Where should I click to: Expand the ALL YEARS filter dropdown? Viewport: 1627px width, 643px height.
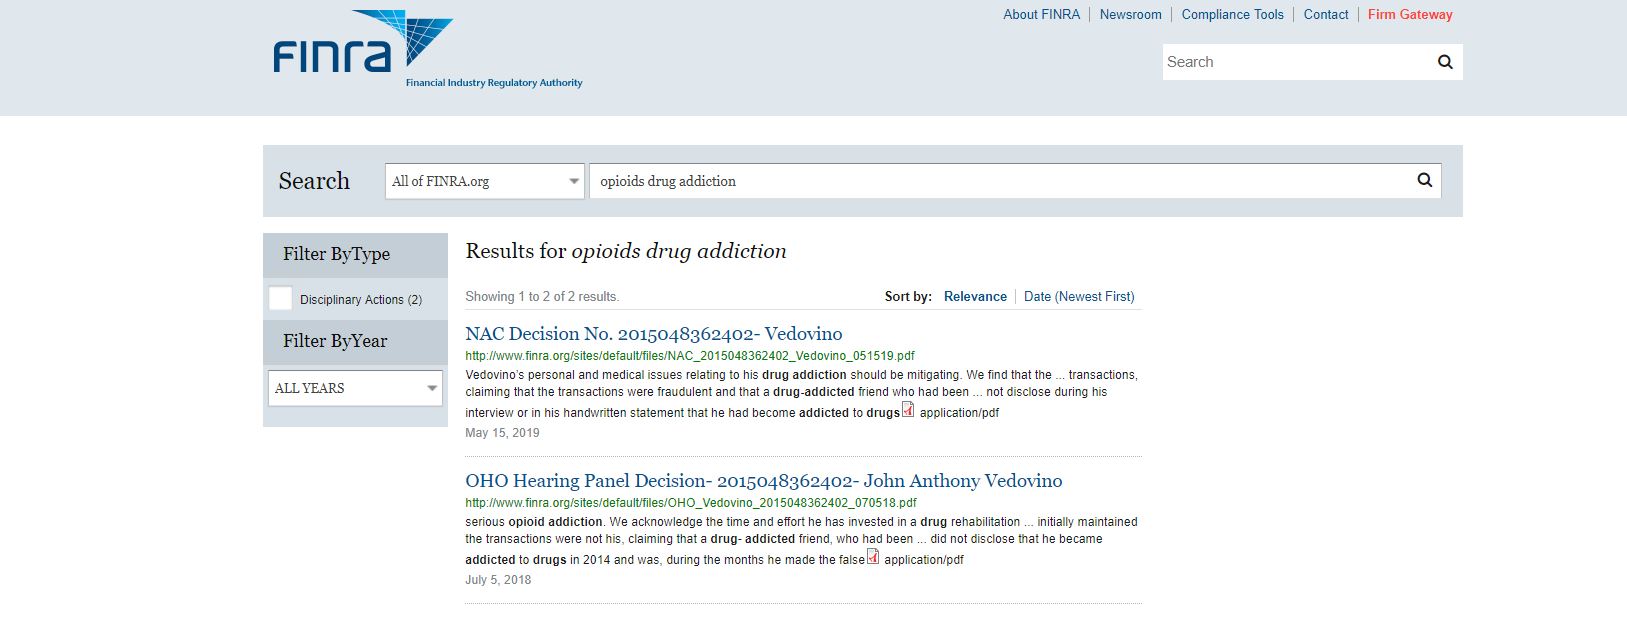355,388
